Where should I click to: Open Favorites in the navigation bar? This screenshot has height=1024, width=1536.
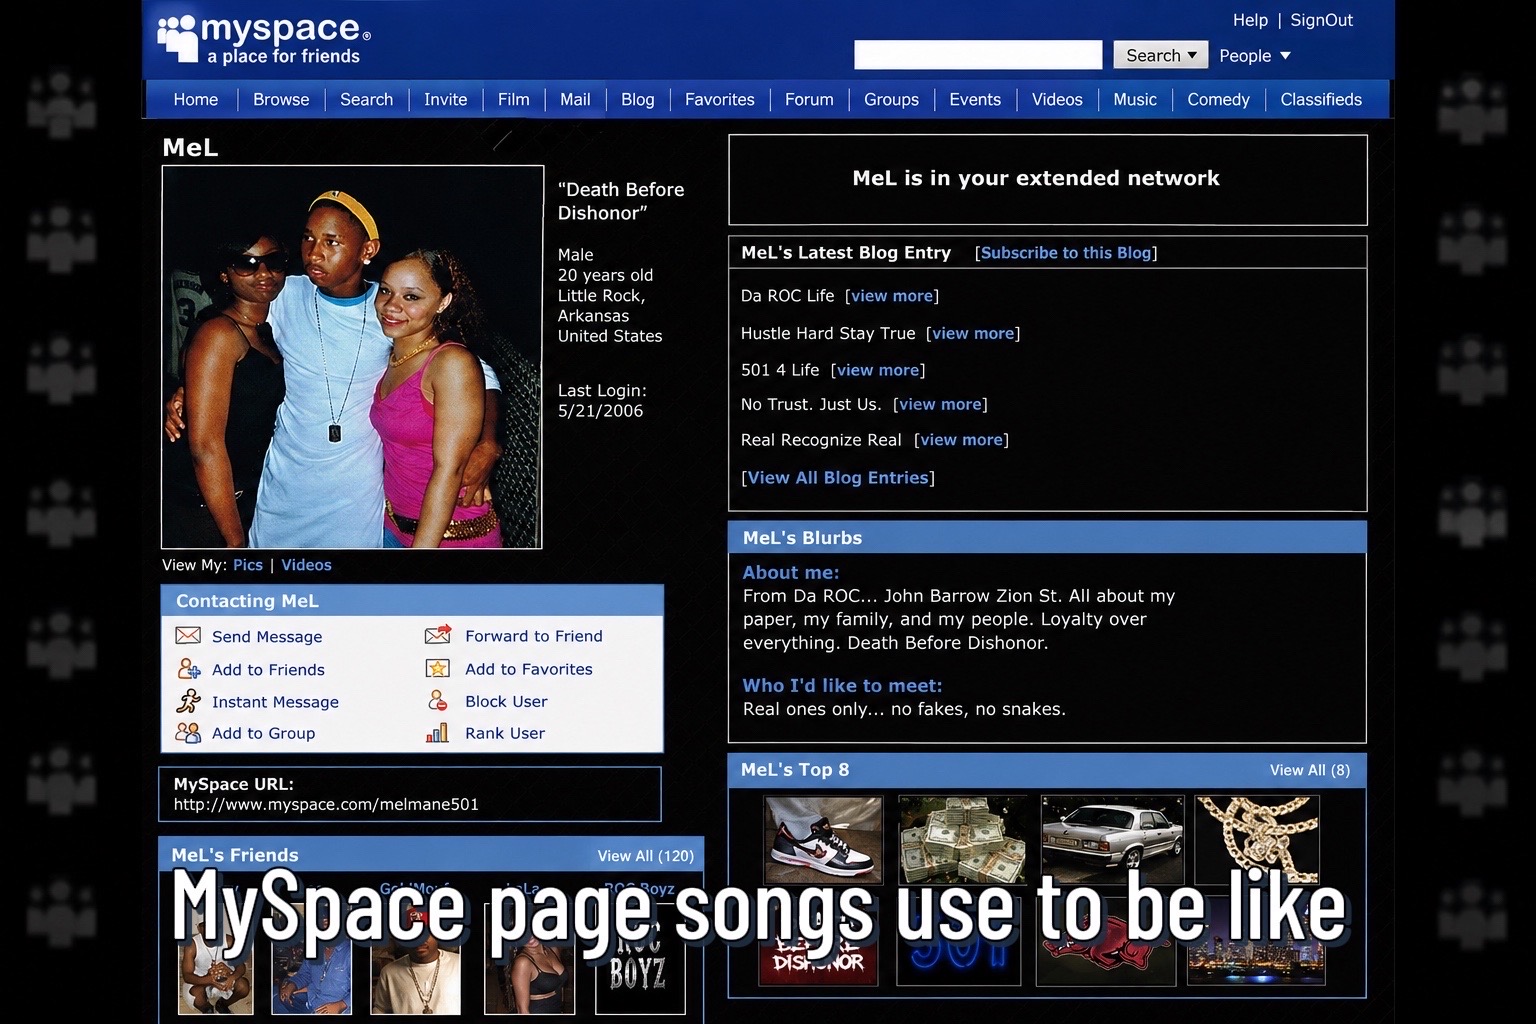click(720, 100)
